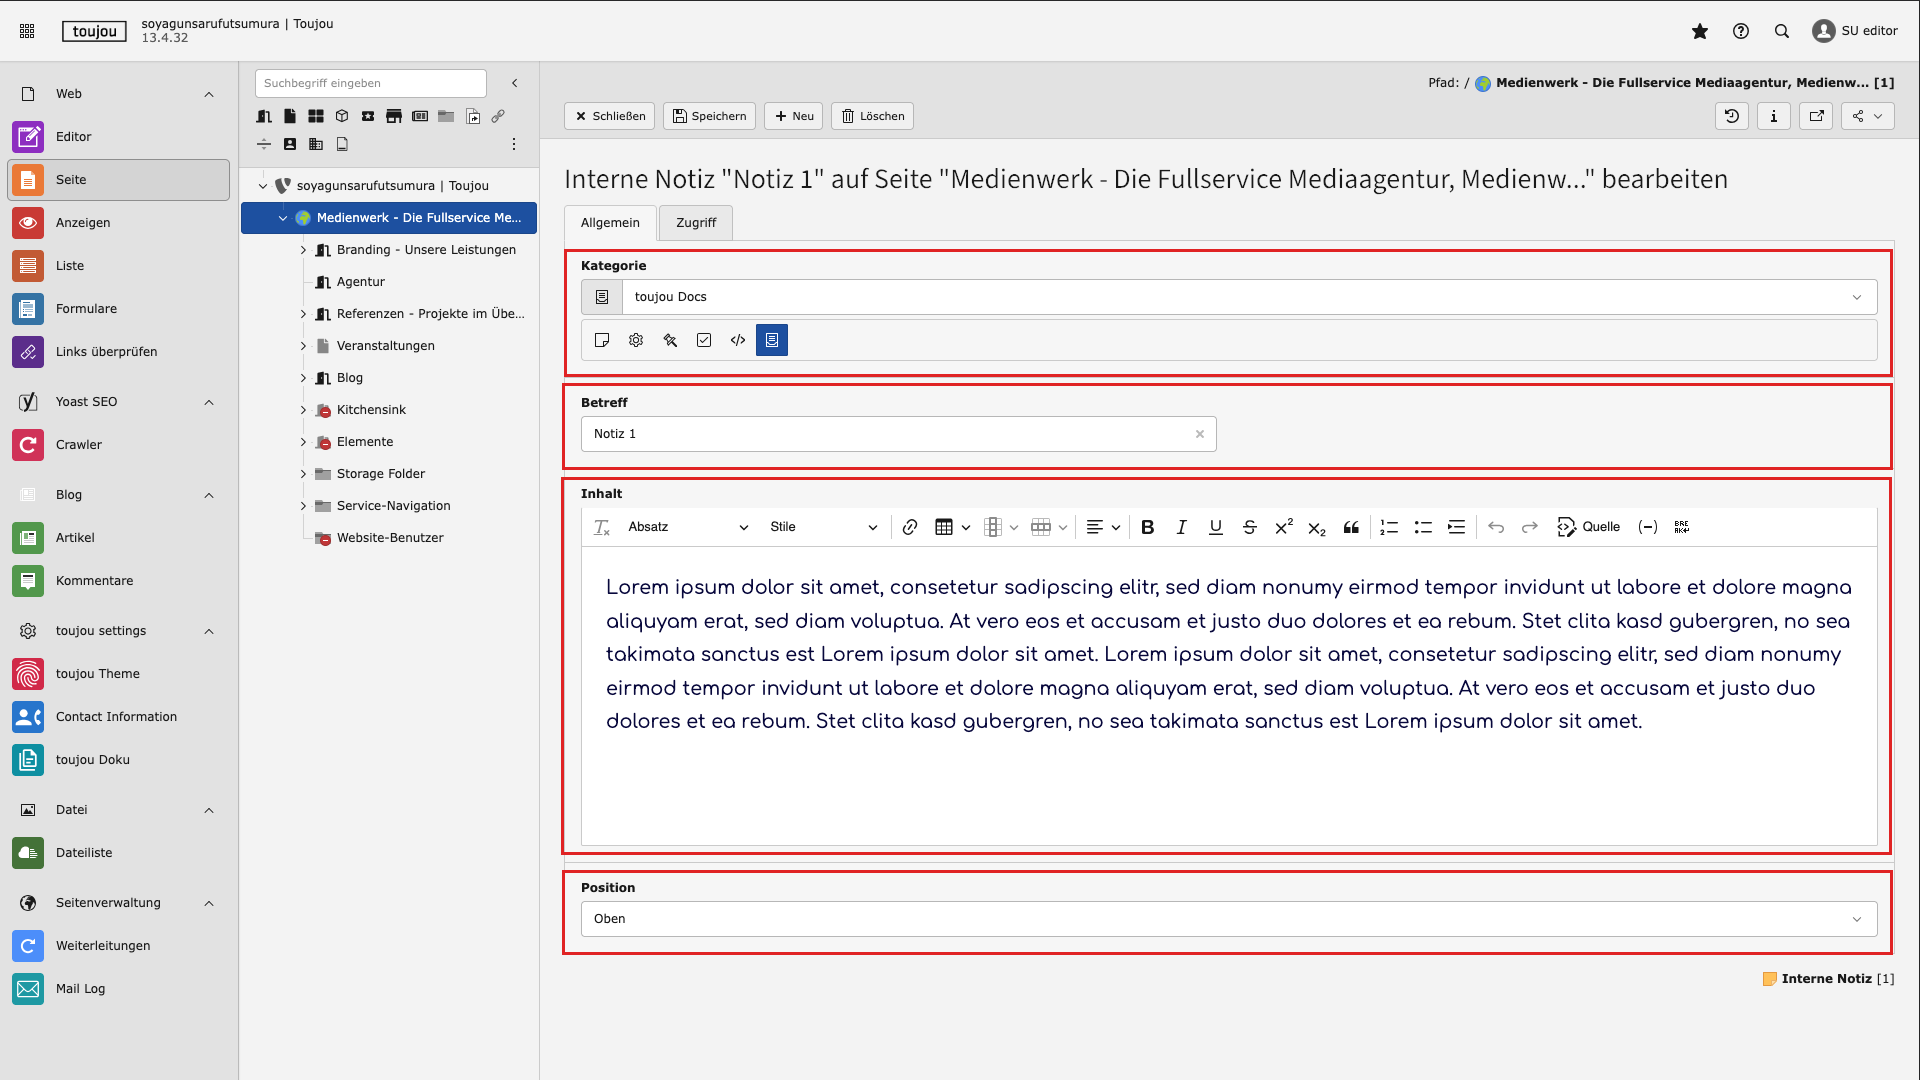Create a bulleted list
Screen dimensions: 1920x1080
pyautogui.click(x=1423, y=527)
